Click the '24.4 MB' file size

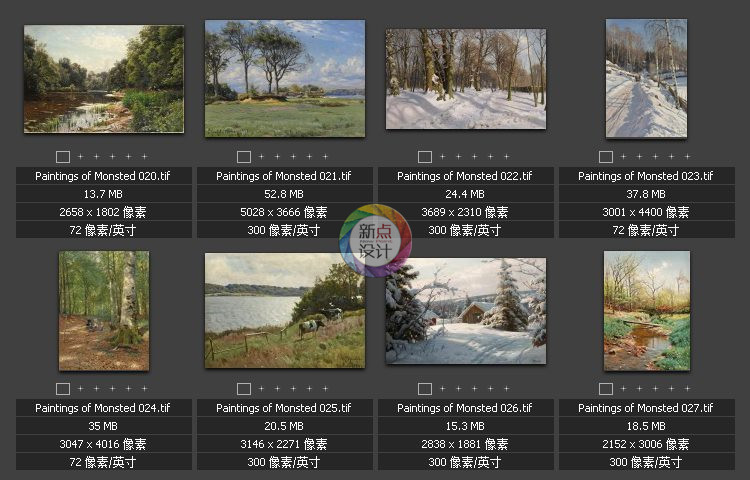point(465,194)
